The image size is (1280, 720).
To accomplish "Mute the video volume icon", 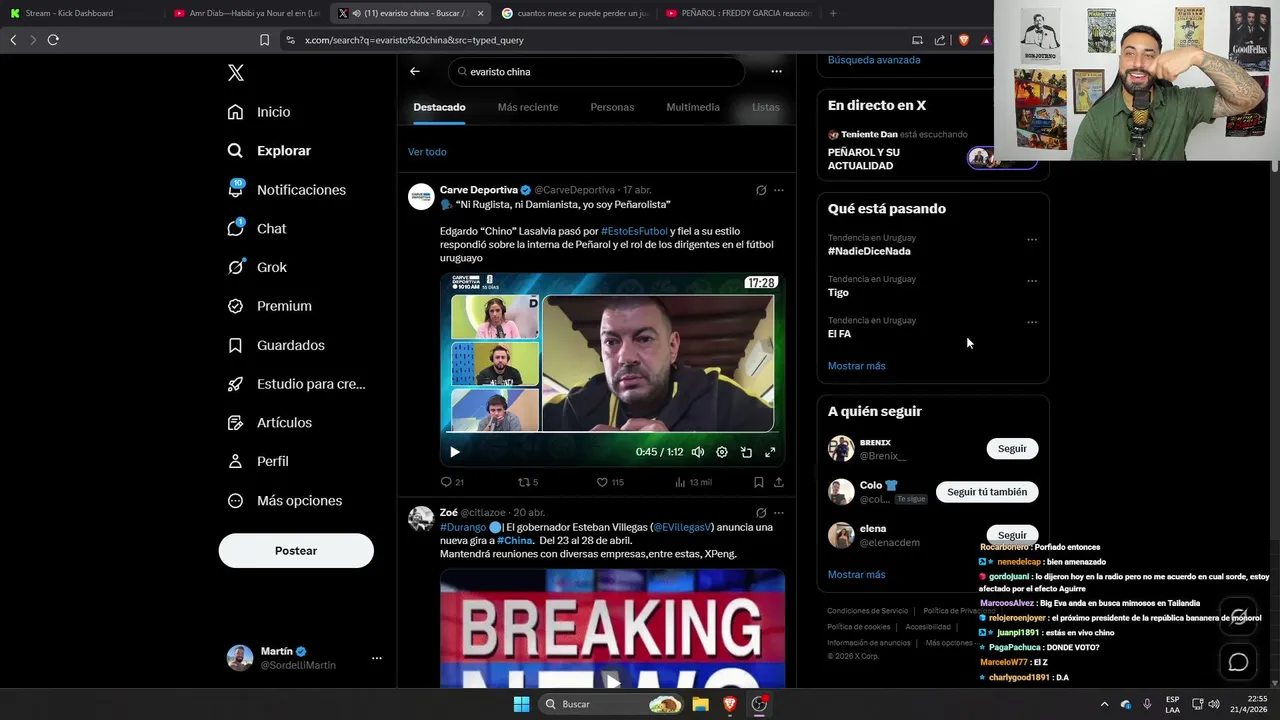I will click(698, 452).
